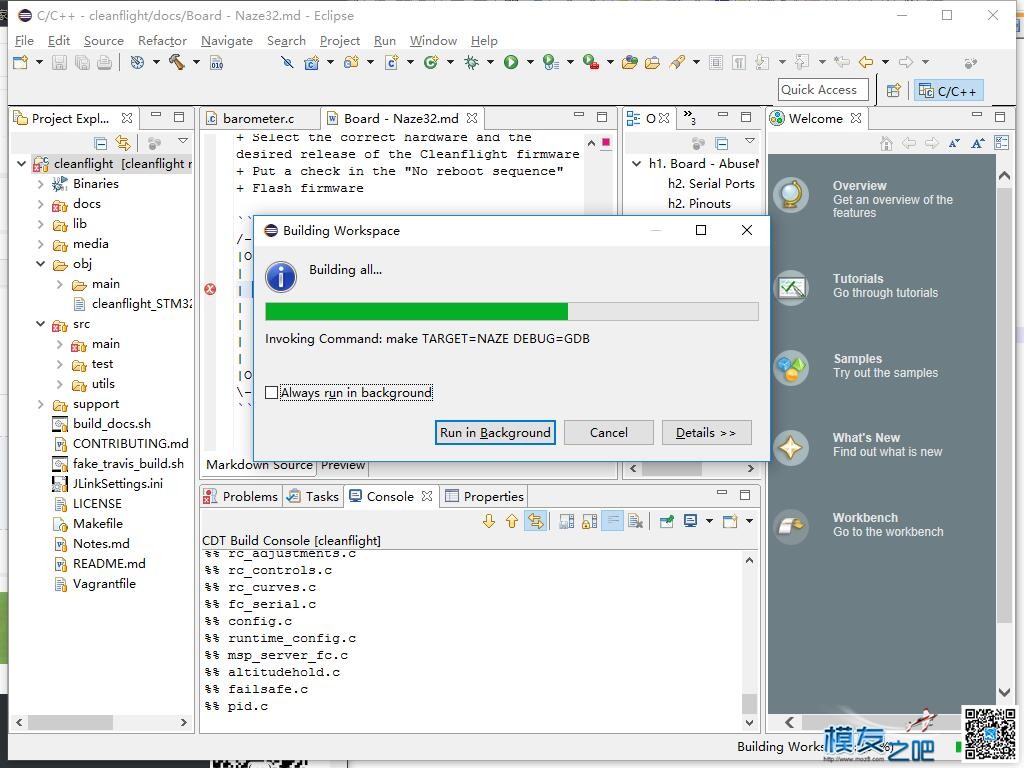Click the Save icon in main toolbar
Screen dimensions: 1024x768
(x=59, y=63)
